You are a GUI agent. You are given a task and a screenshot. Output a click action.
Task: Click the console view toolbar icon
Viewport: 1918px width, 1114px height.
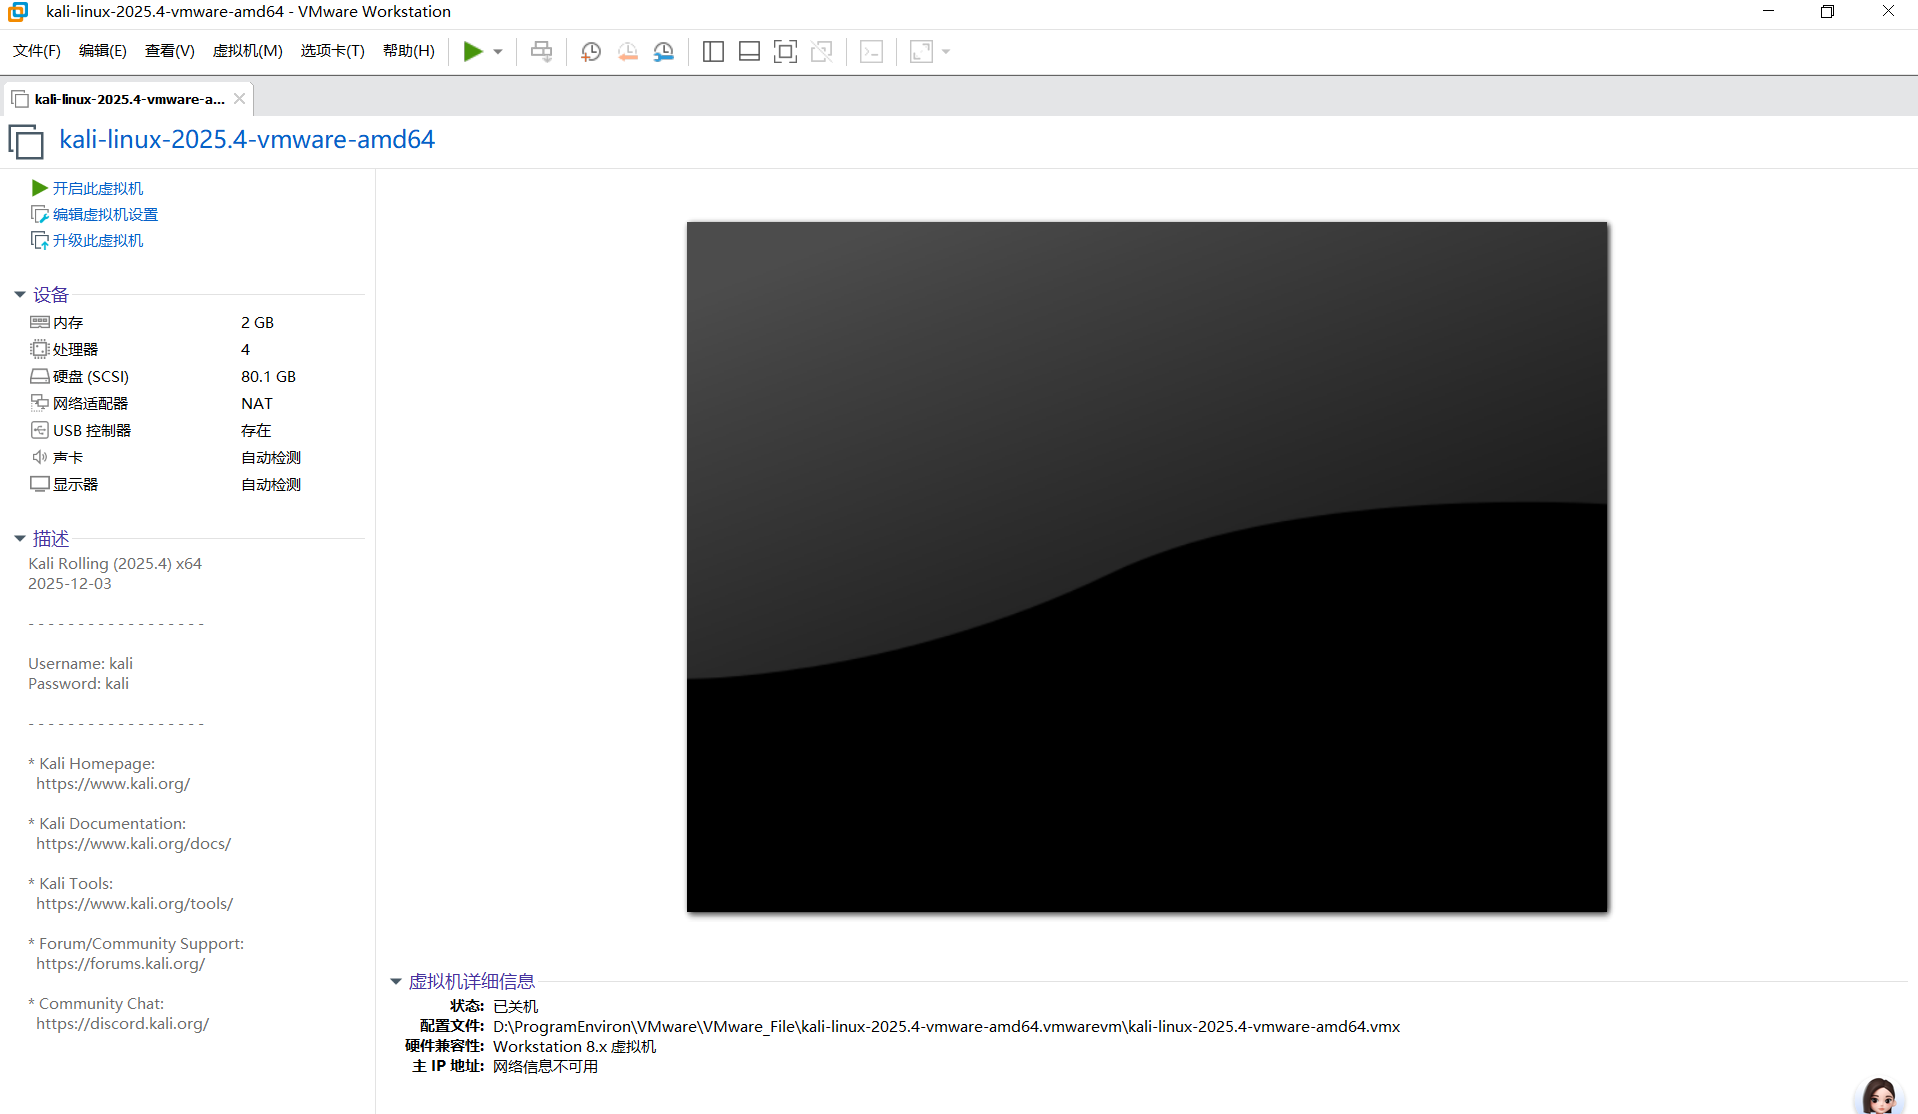click(x=871, y=51)
